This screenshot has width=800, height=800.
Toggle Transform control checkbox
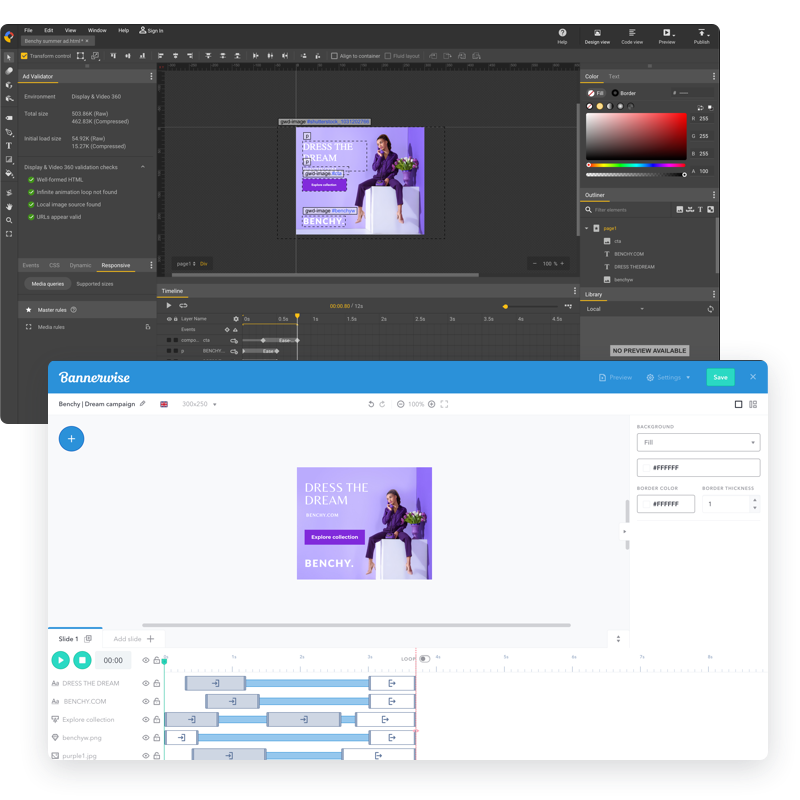[x=24, y=56]
